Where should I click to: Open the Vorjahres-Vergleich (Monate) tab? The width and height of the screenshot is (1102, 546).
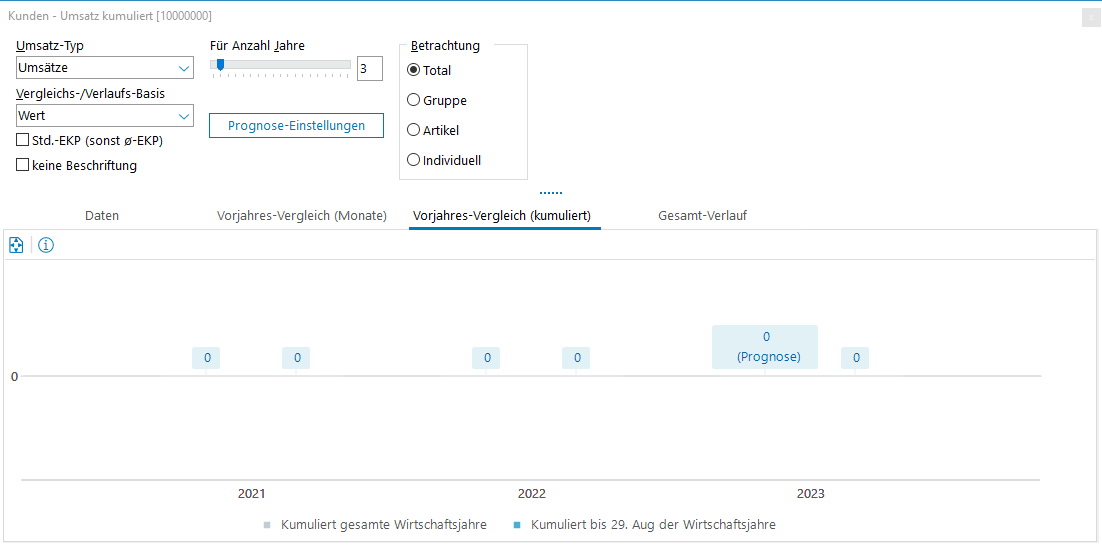point(302,216)
